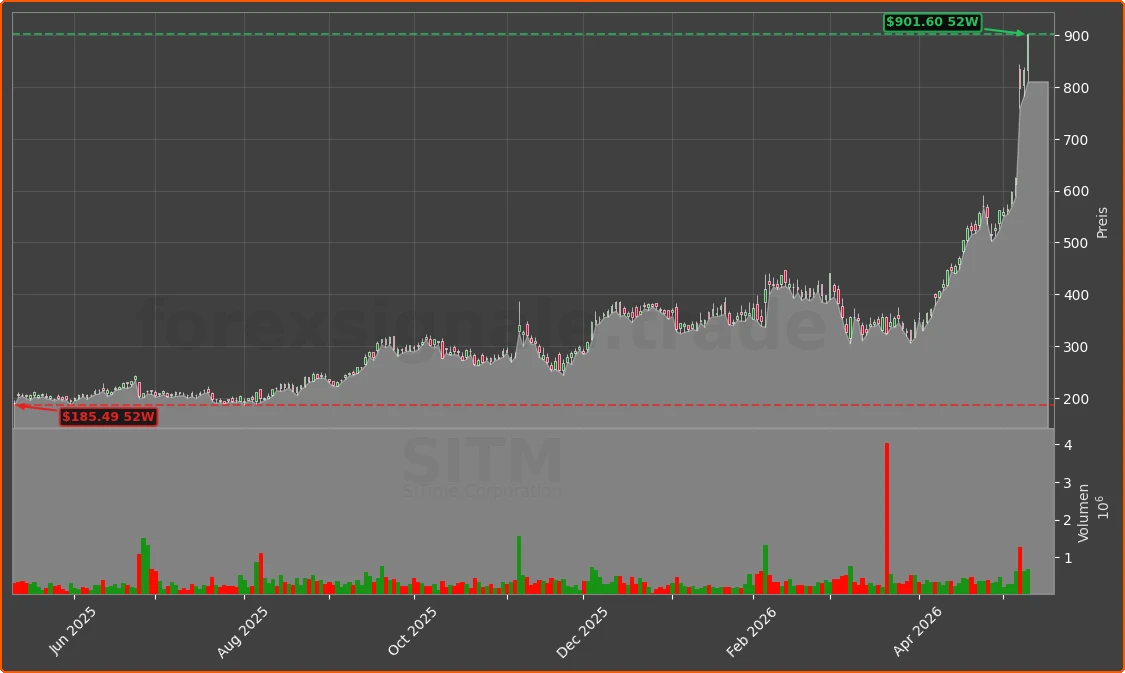Screen dimensions: 1125x673
Task: Click the 700 price axis value
Action: click(x=1076, y=140)
